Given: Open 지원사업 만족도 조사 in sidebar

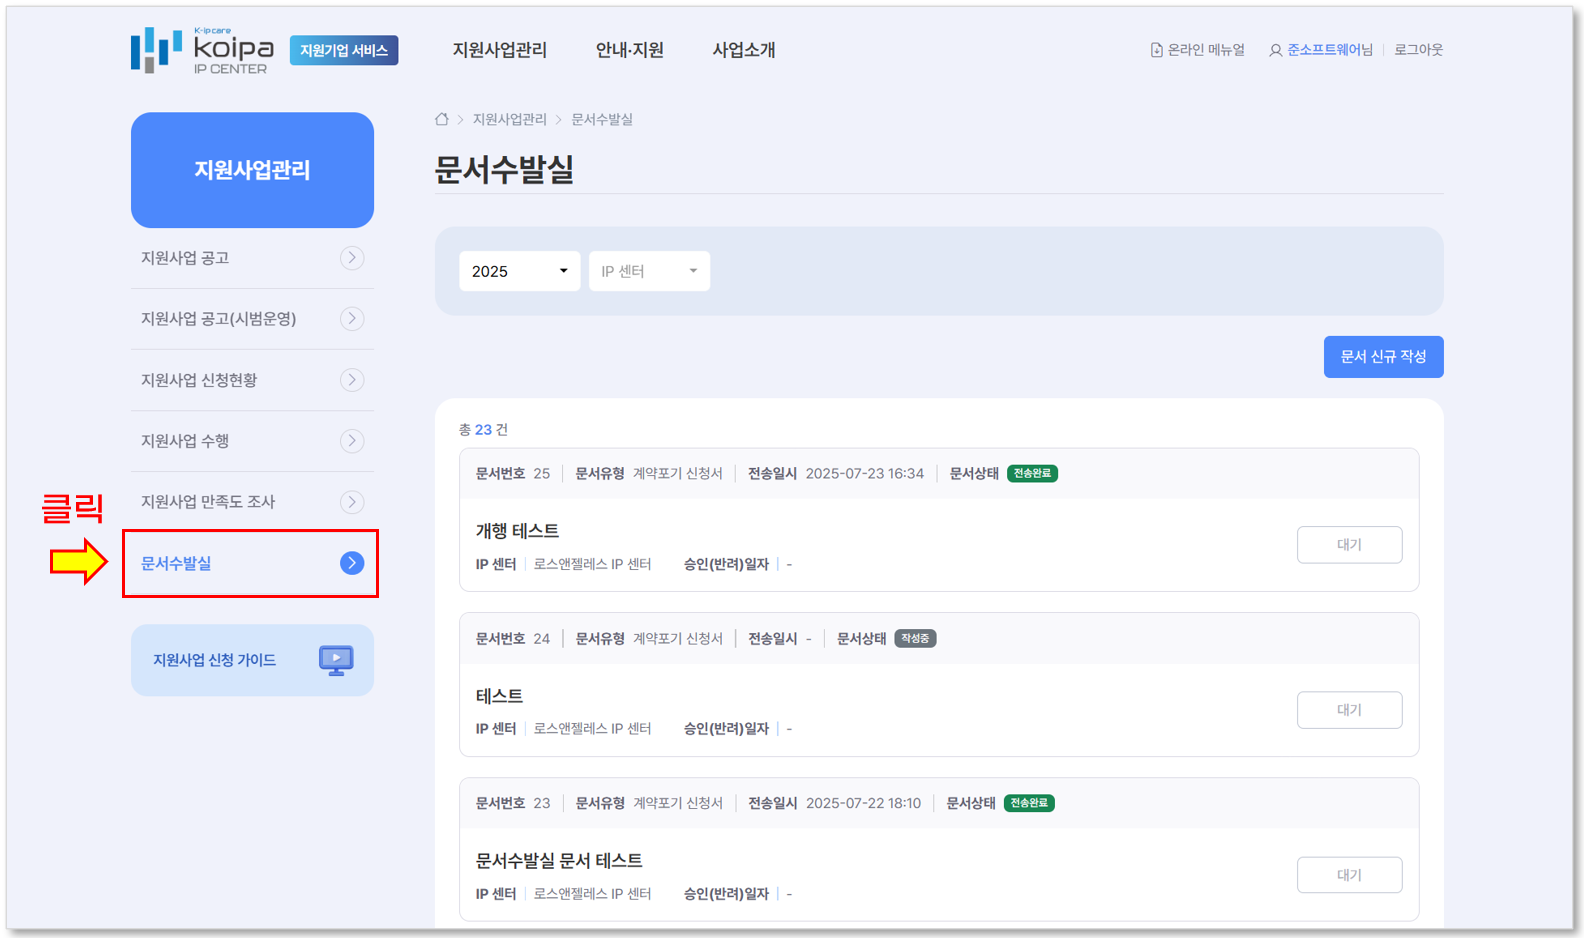Looking at the screenshot, I should tap(208, 502).
